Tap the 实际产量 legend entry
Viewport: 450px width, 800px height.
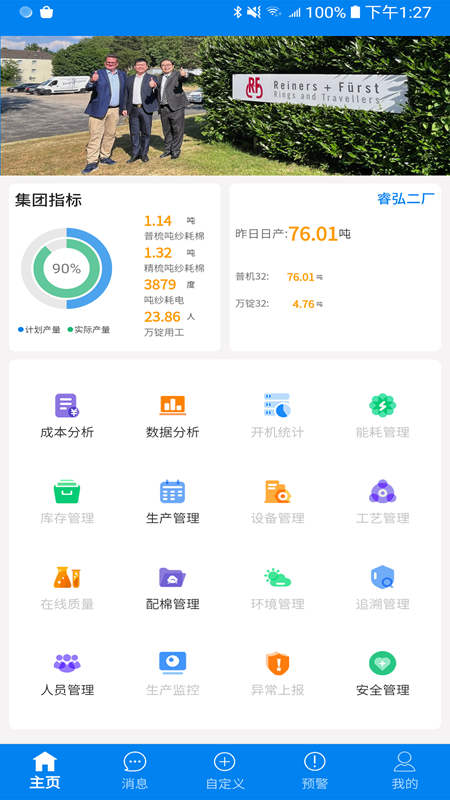tap(89, 330)
